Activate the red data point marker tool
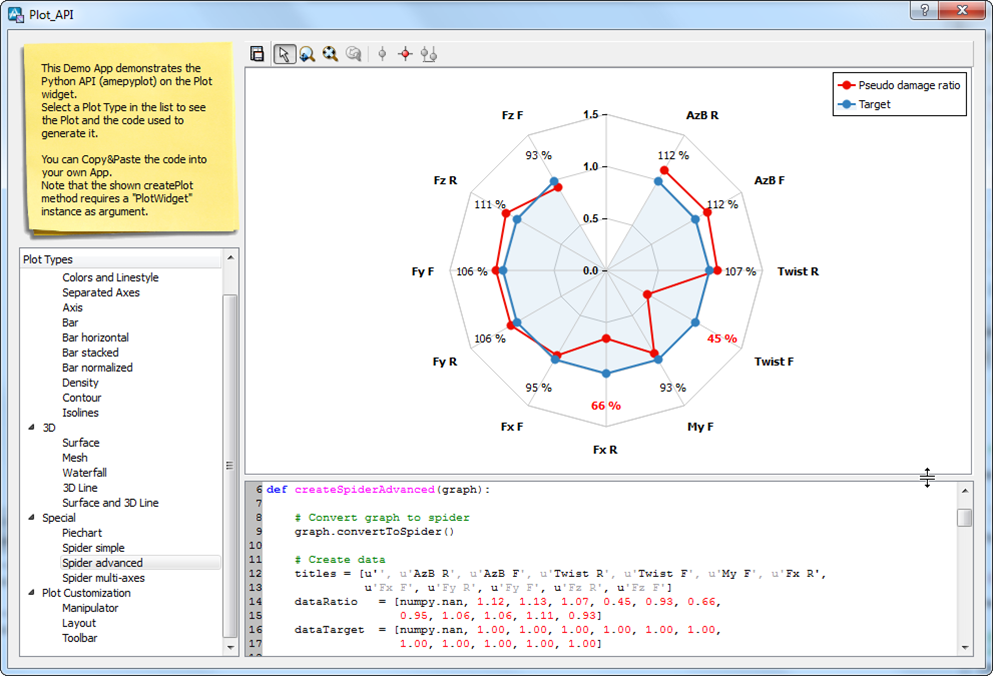The image size is (993, 676). pyautogui.click(x=405, y=54)
